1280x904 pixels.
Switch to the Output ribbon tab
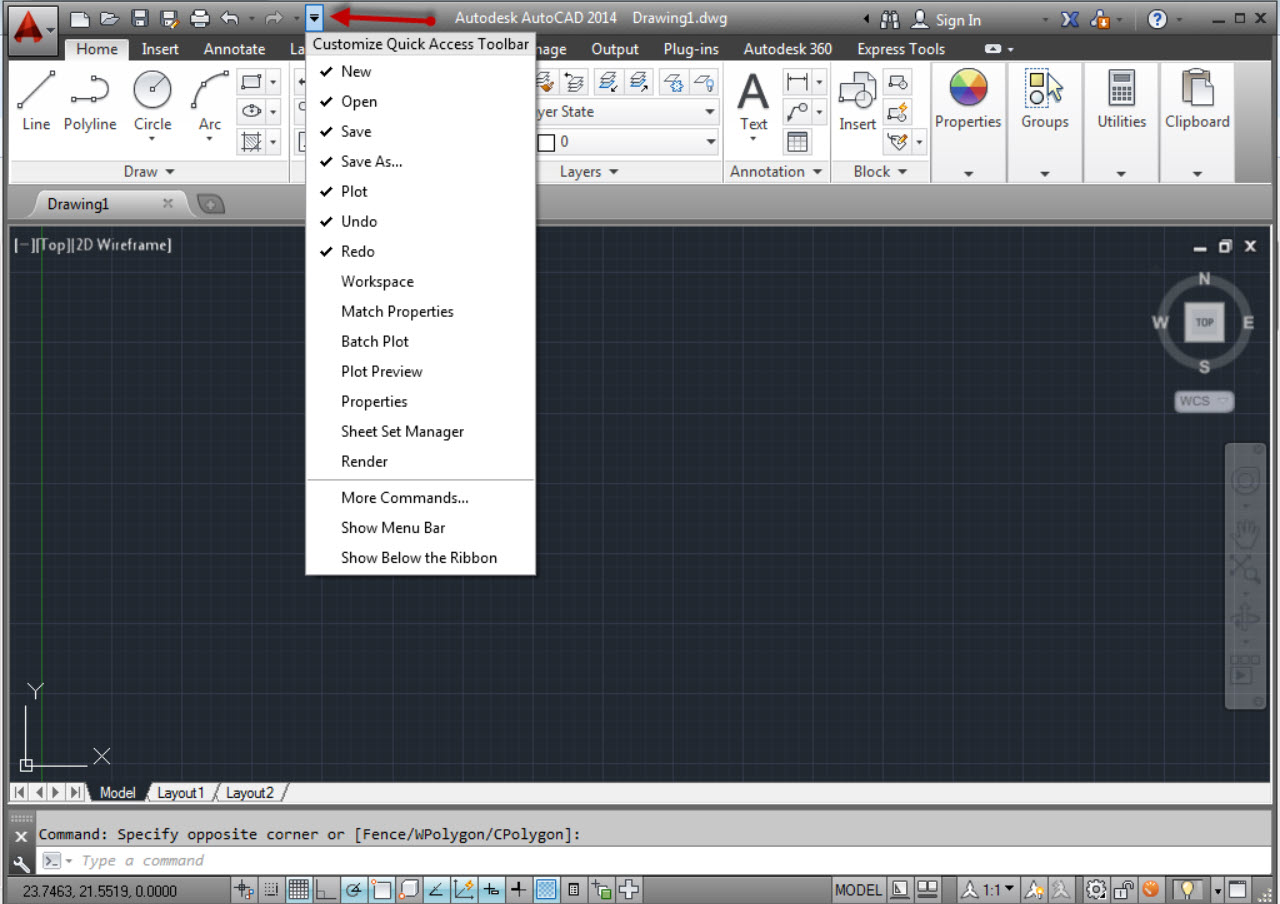(x=615, y=49)
